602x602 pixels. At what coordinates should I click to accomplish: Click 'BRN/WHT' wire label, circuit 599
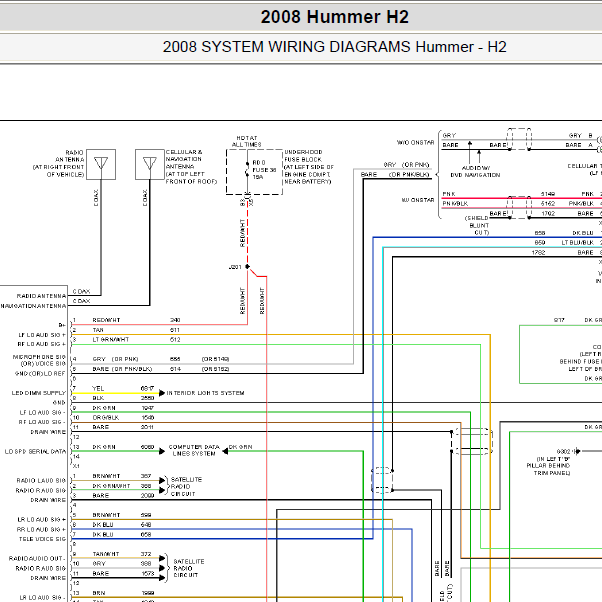[x=106, y=515]
